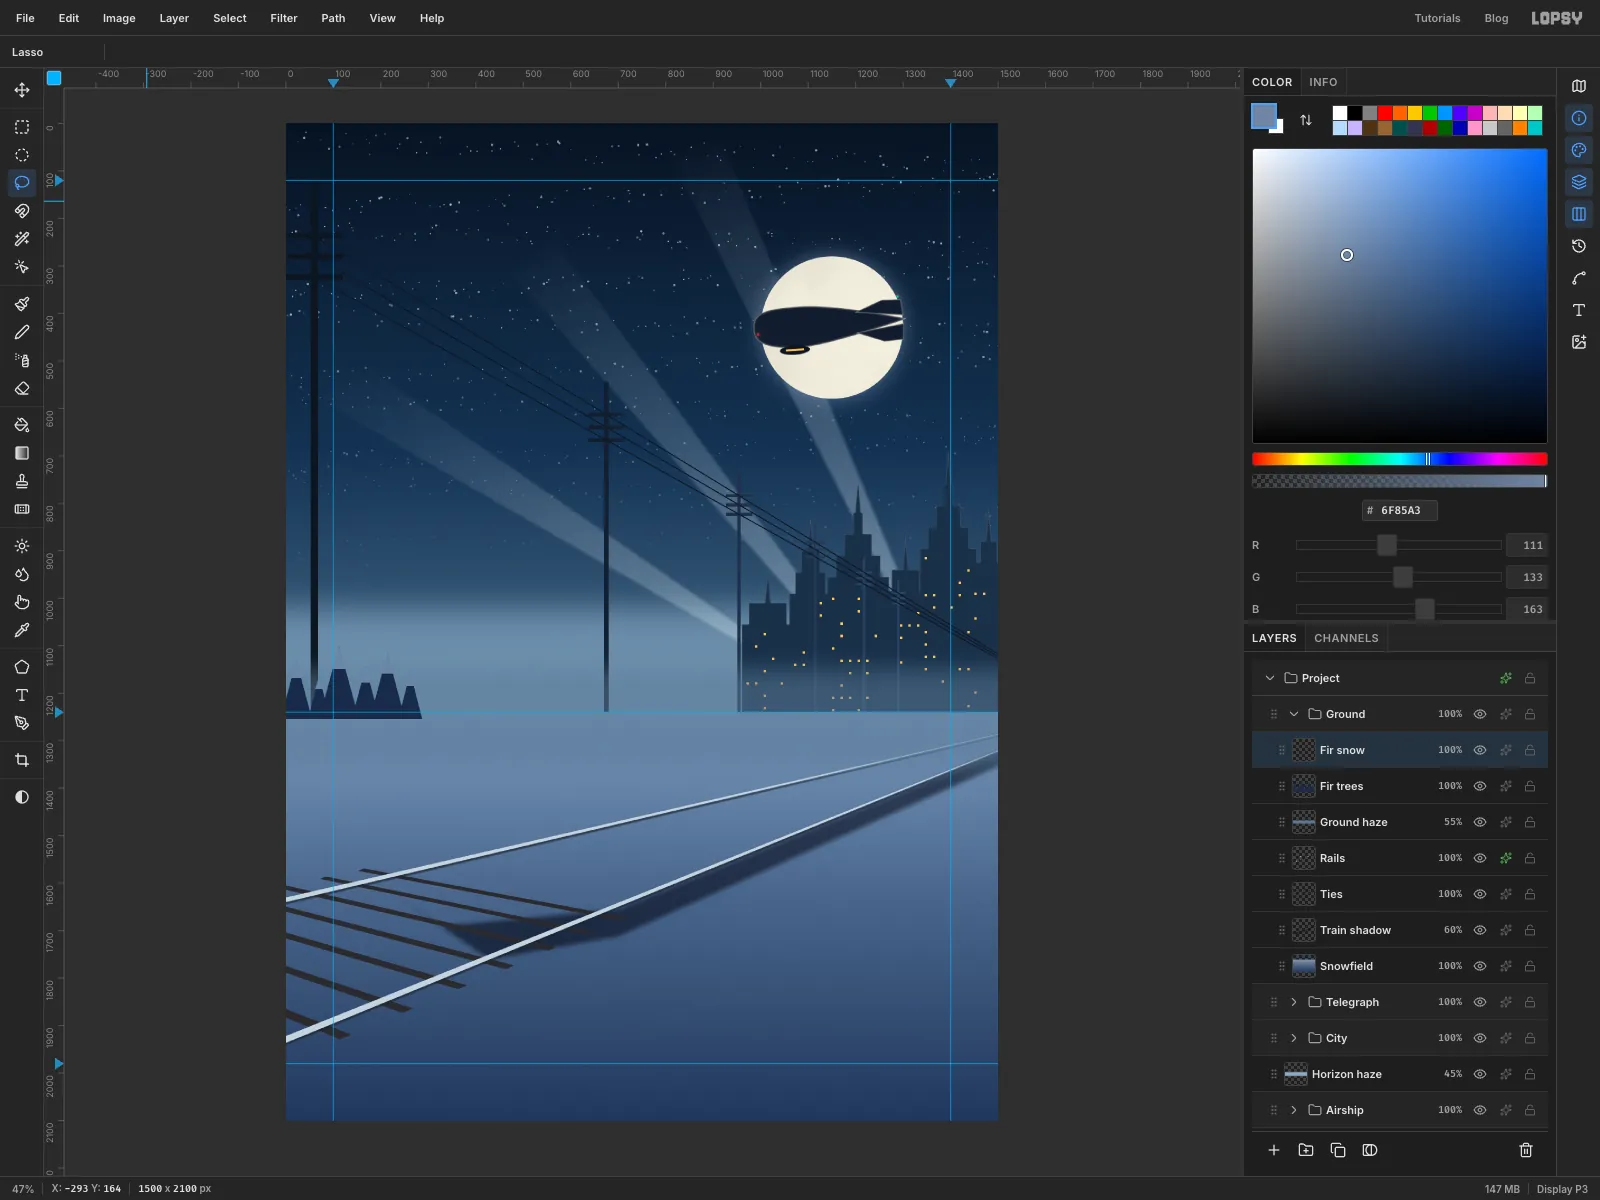Toggle visibility of the City group

pos(1480,1038)
